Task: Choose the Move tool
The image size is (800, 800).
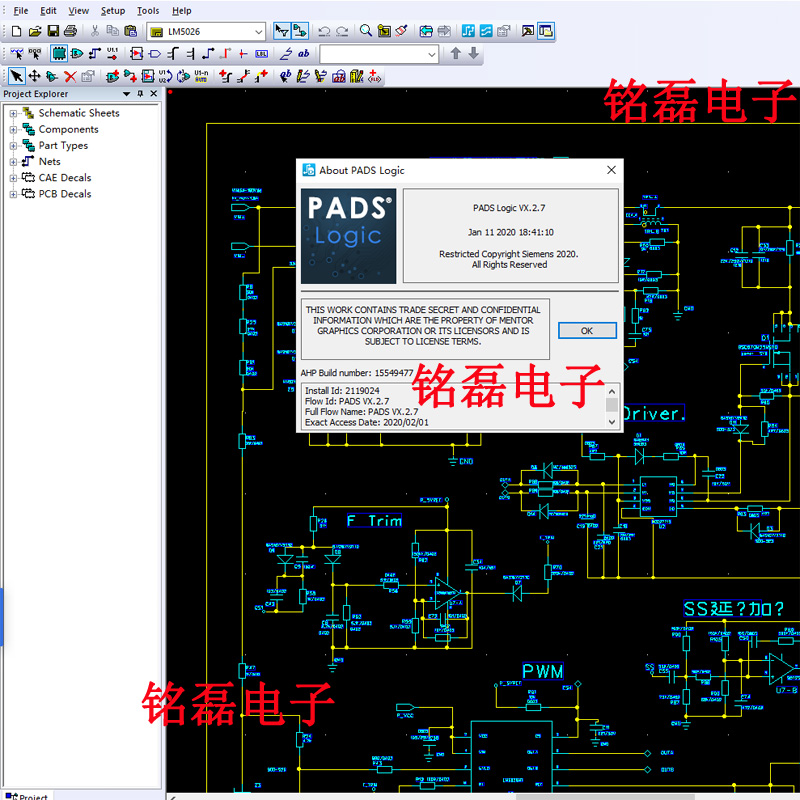Action: click(x=34, y=77)
